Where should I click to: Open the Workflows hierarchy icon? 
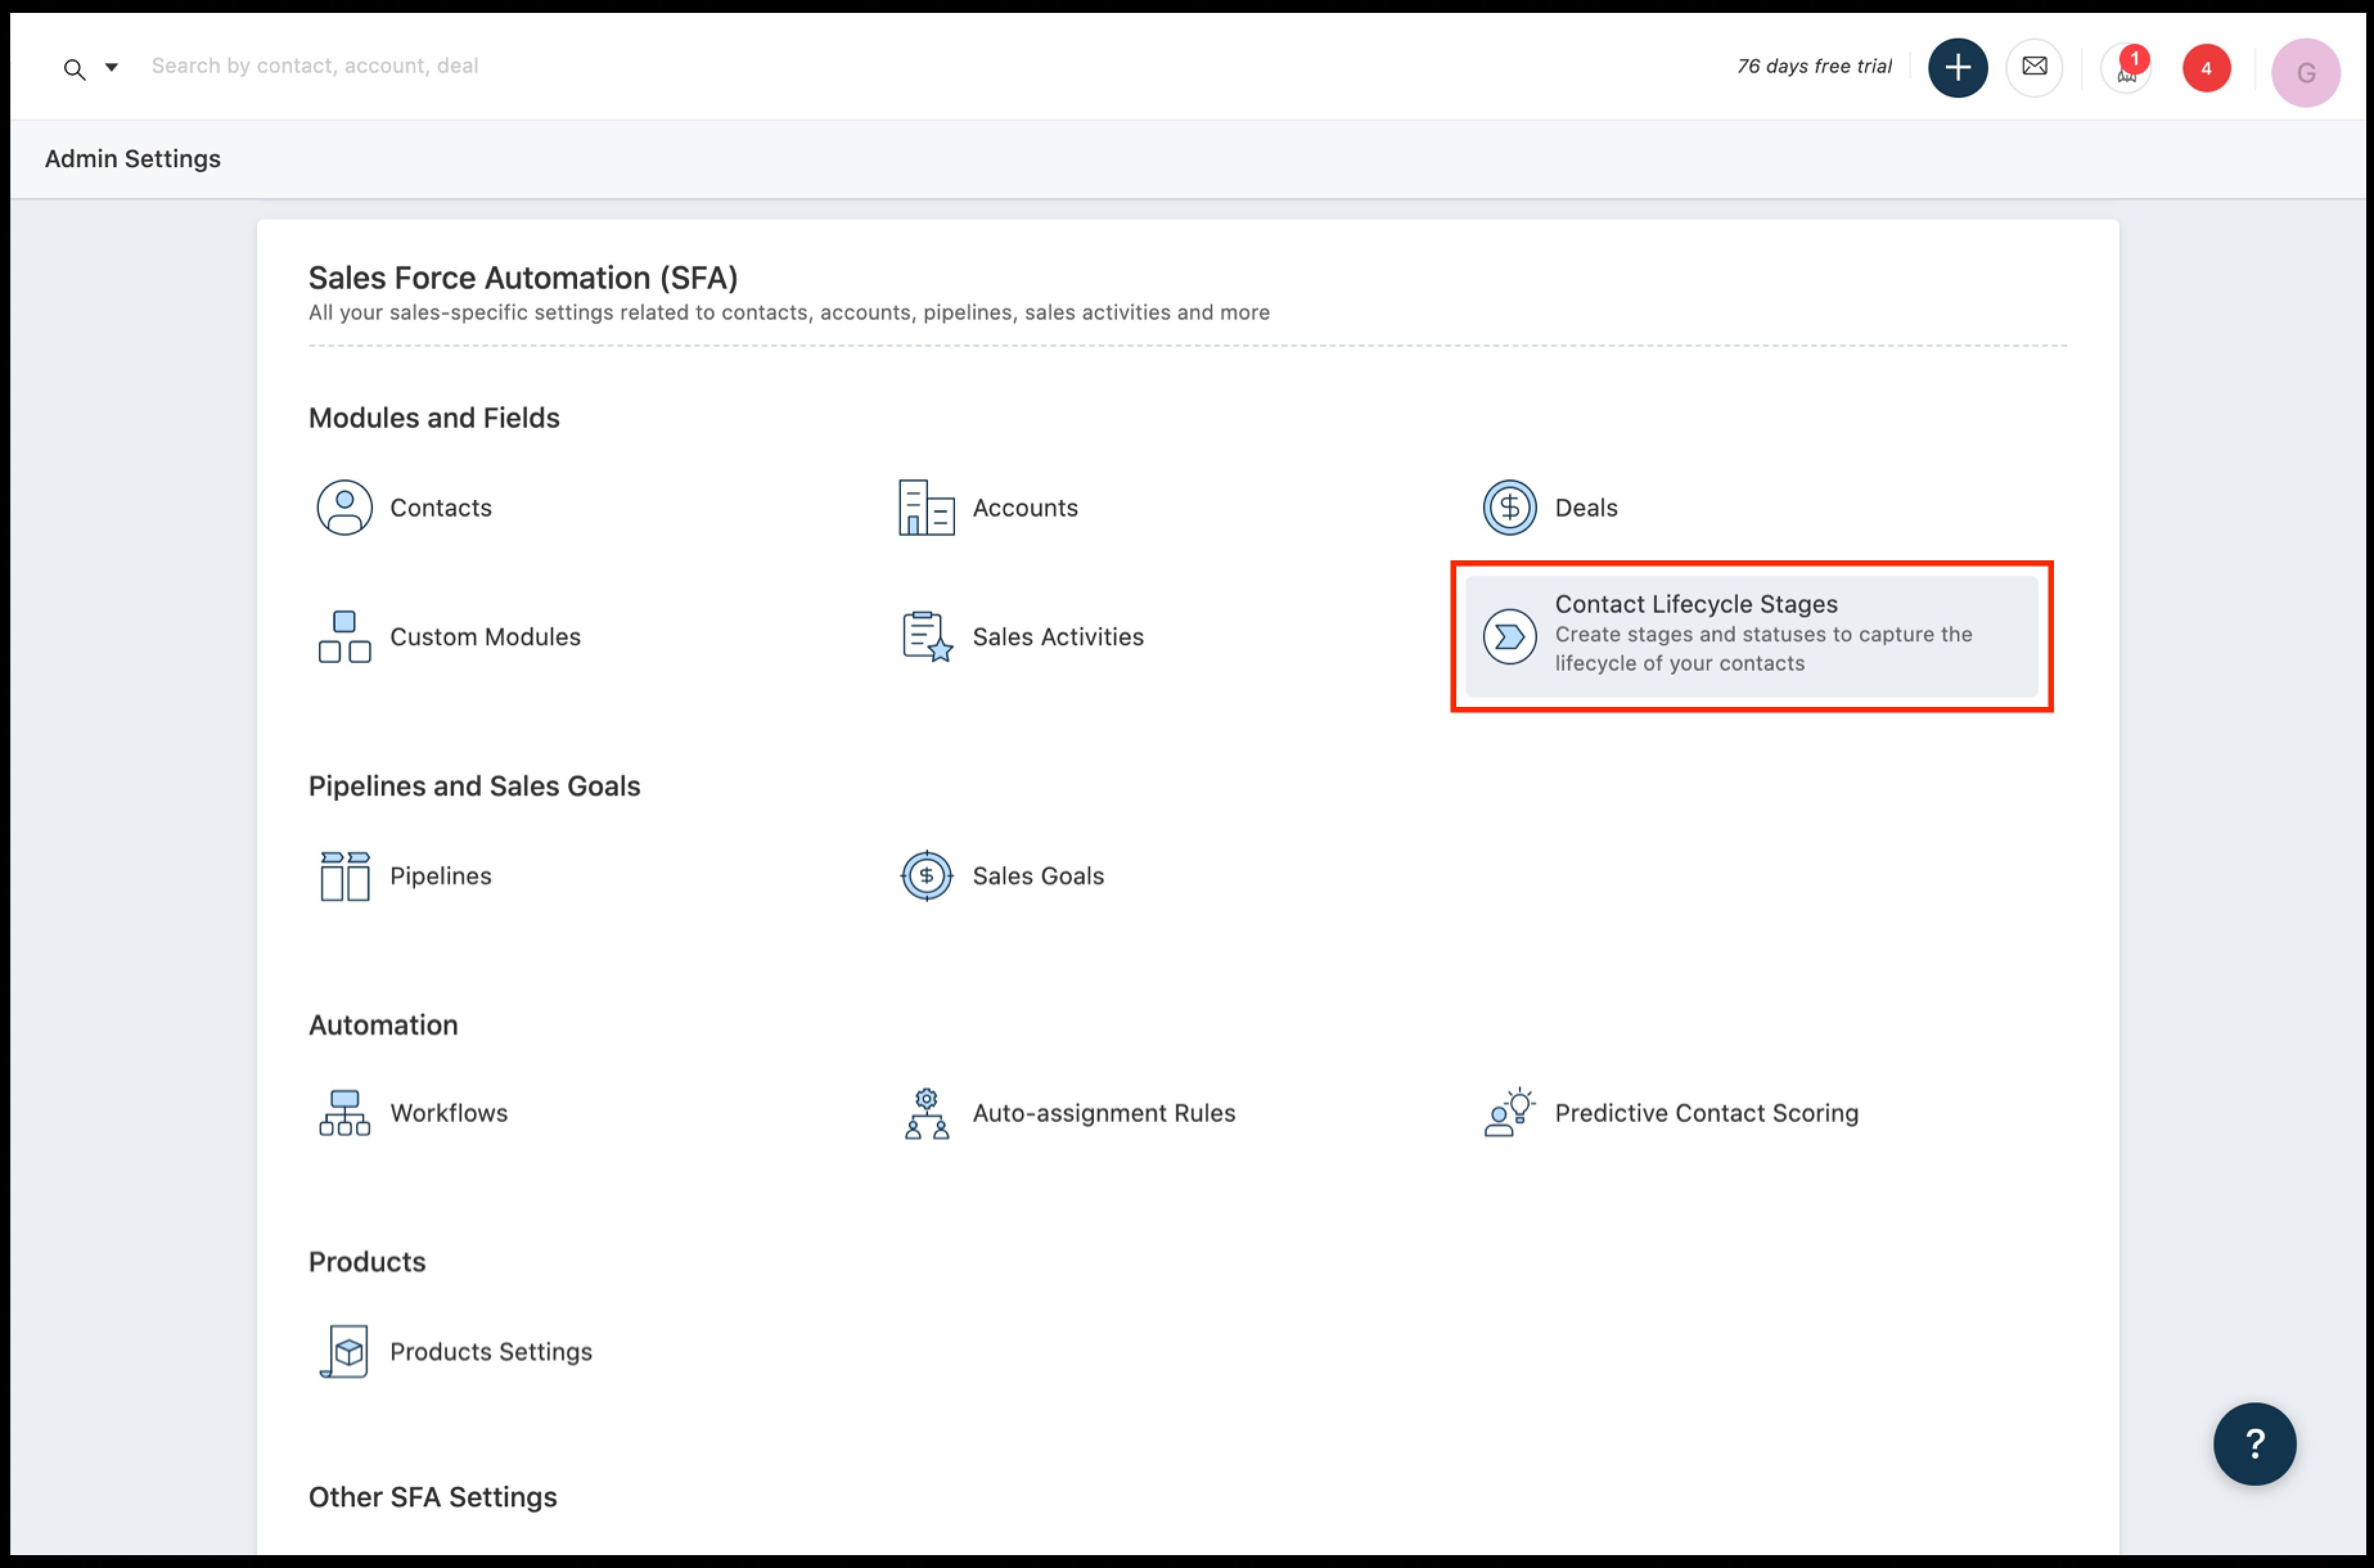pyautogui.click(x=344, y=1113)
